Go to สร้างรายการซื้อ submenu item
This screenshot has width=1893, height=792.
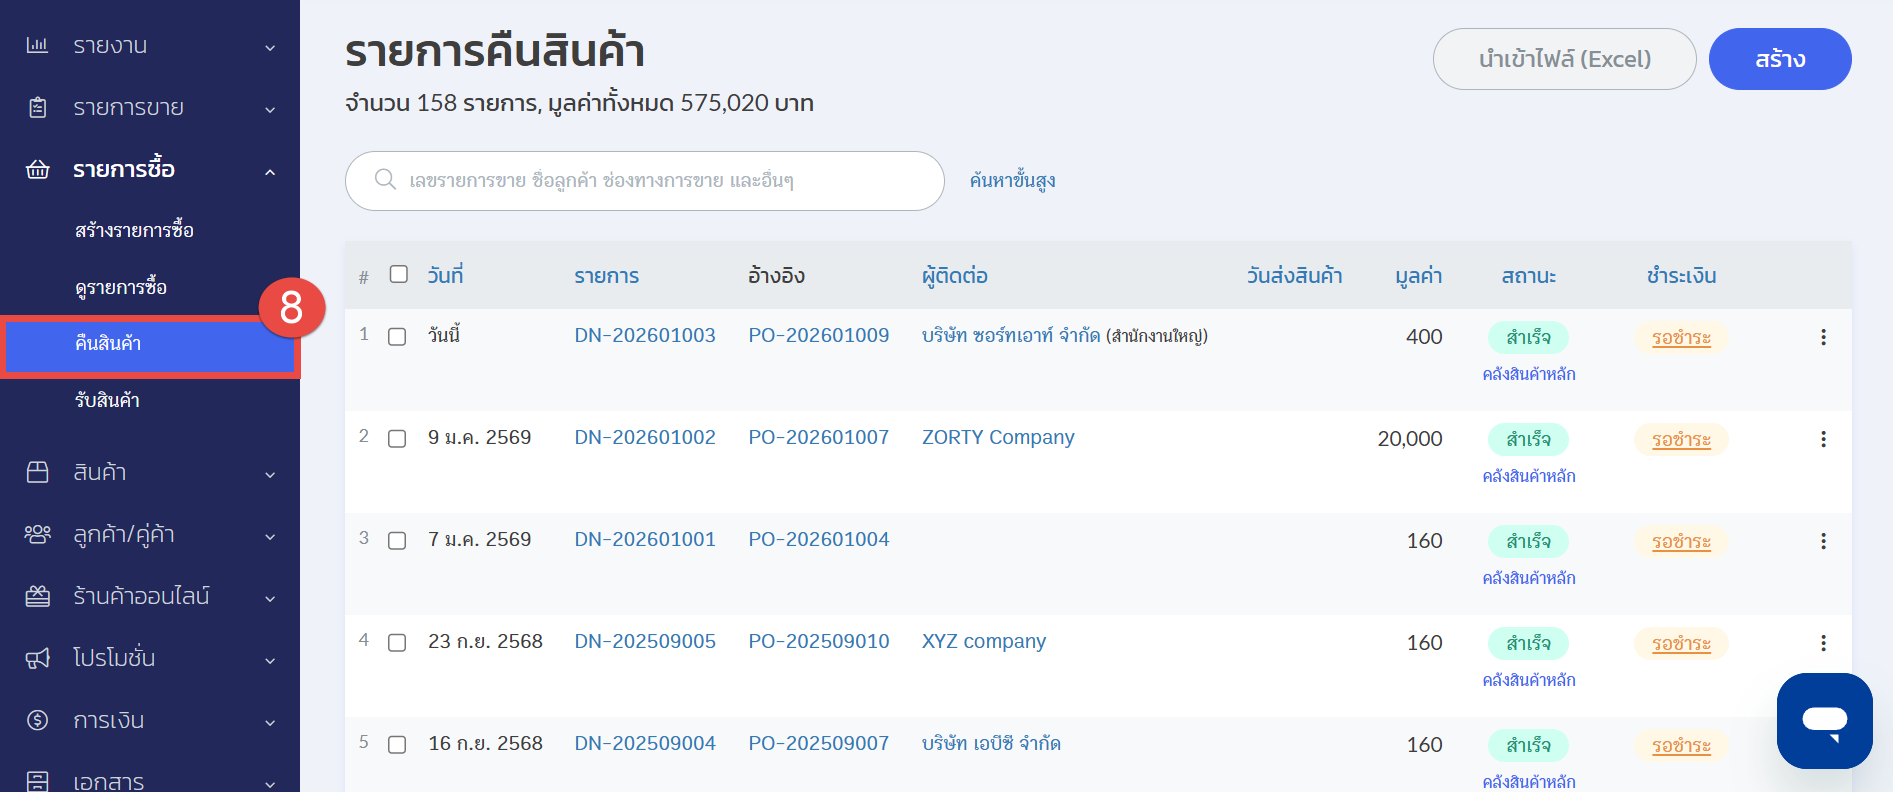tap(134, 231)
